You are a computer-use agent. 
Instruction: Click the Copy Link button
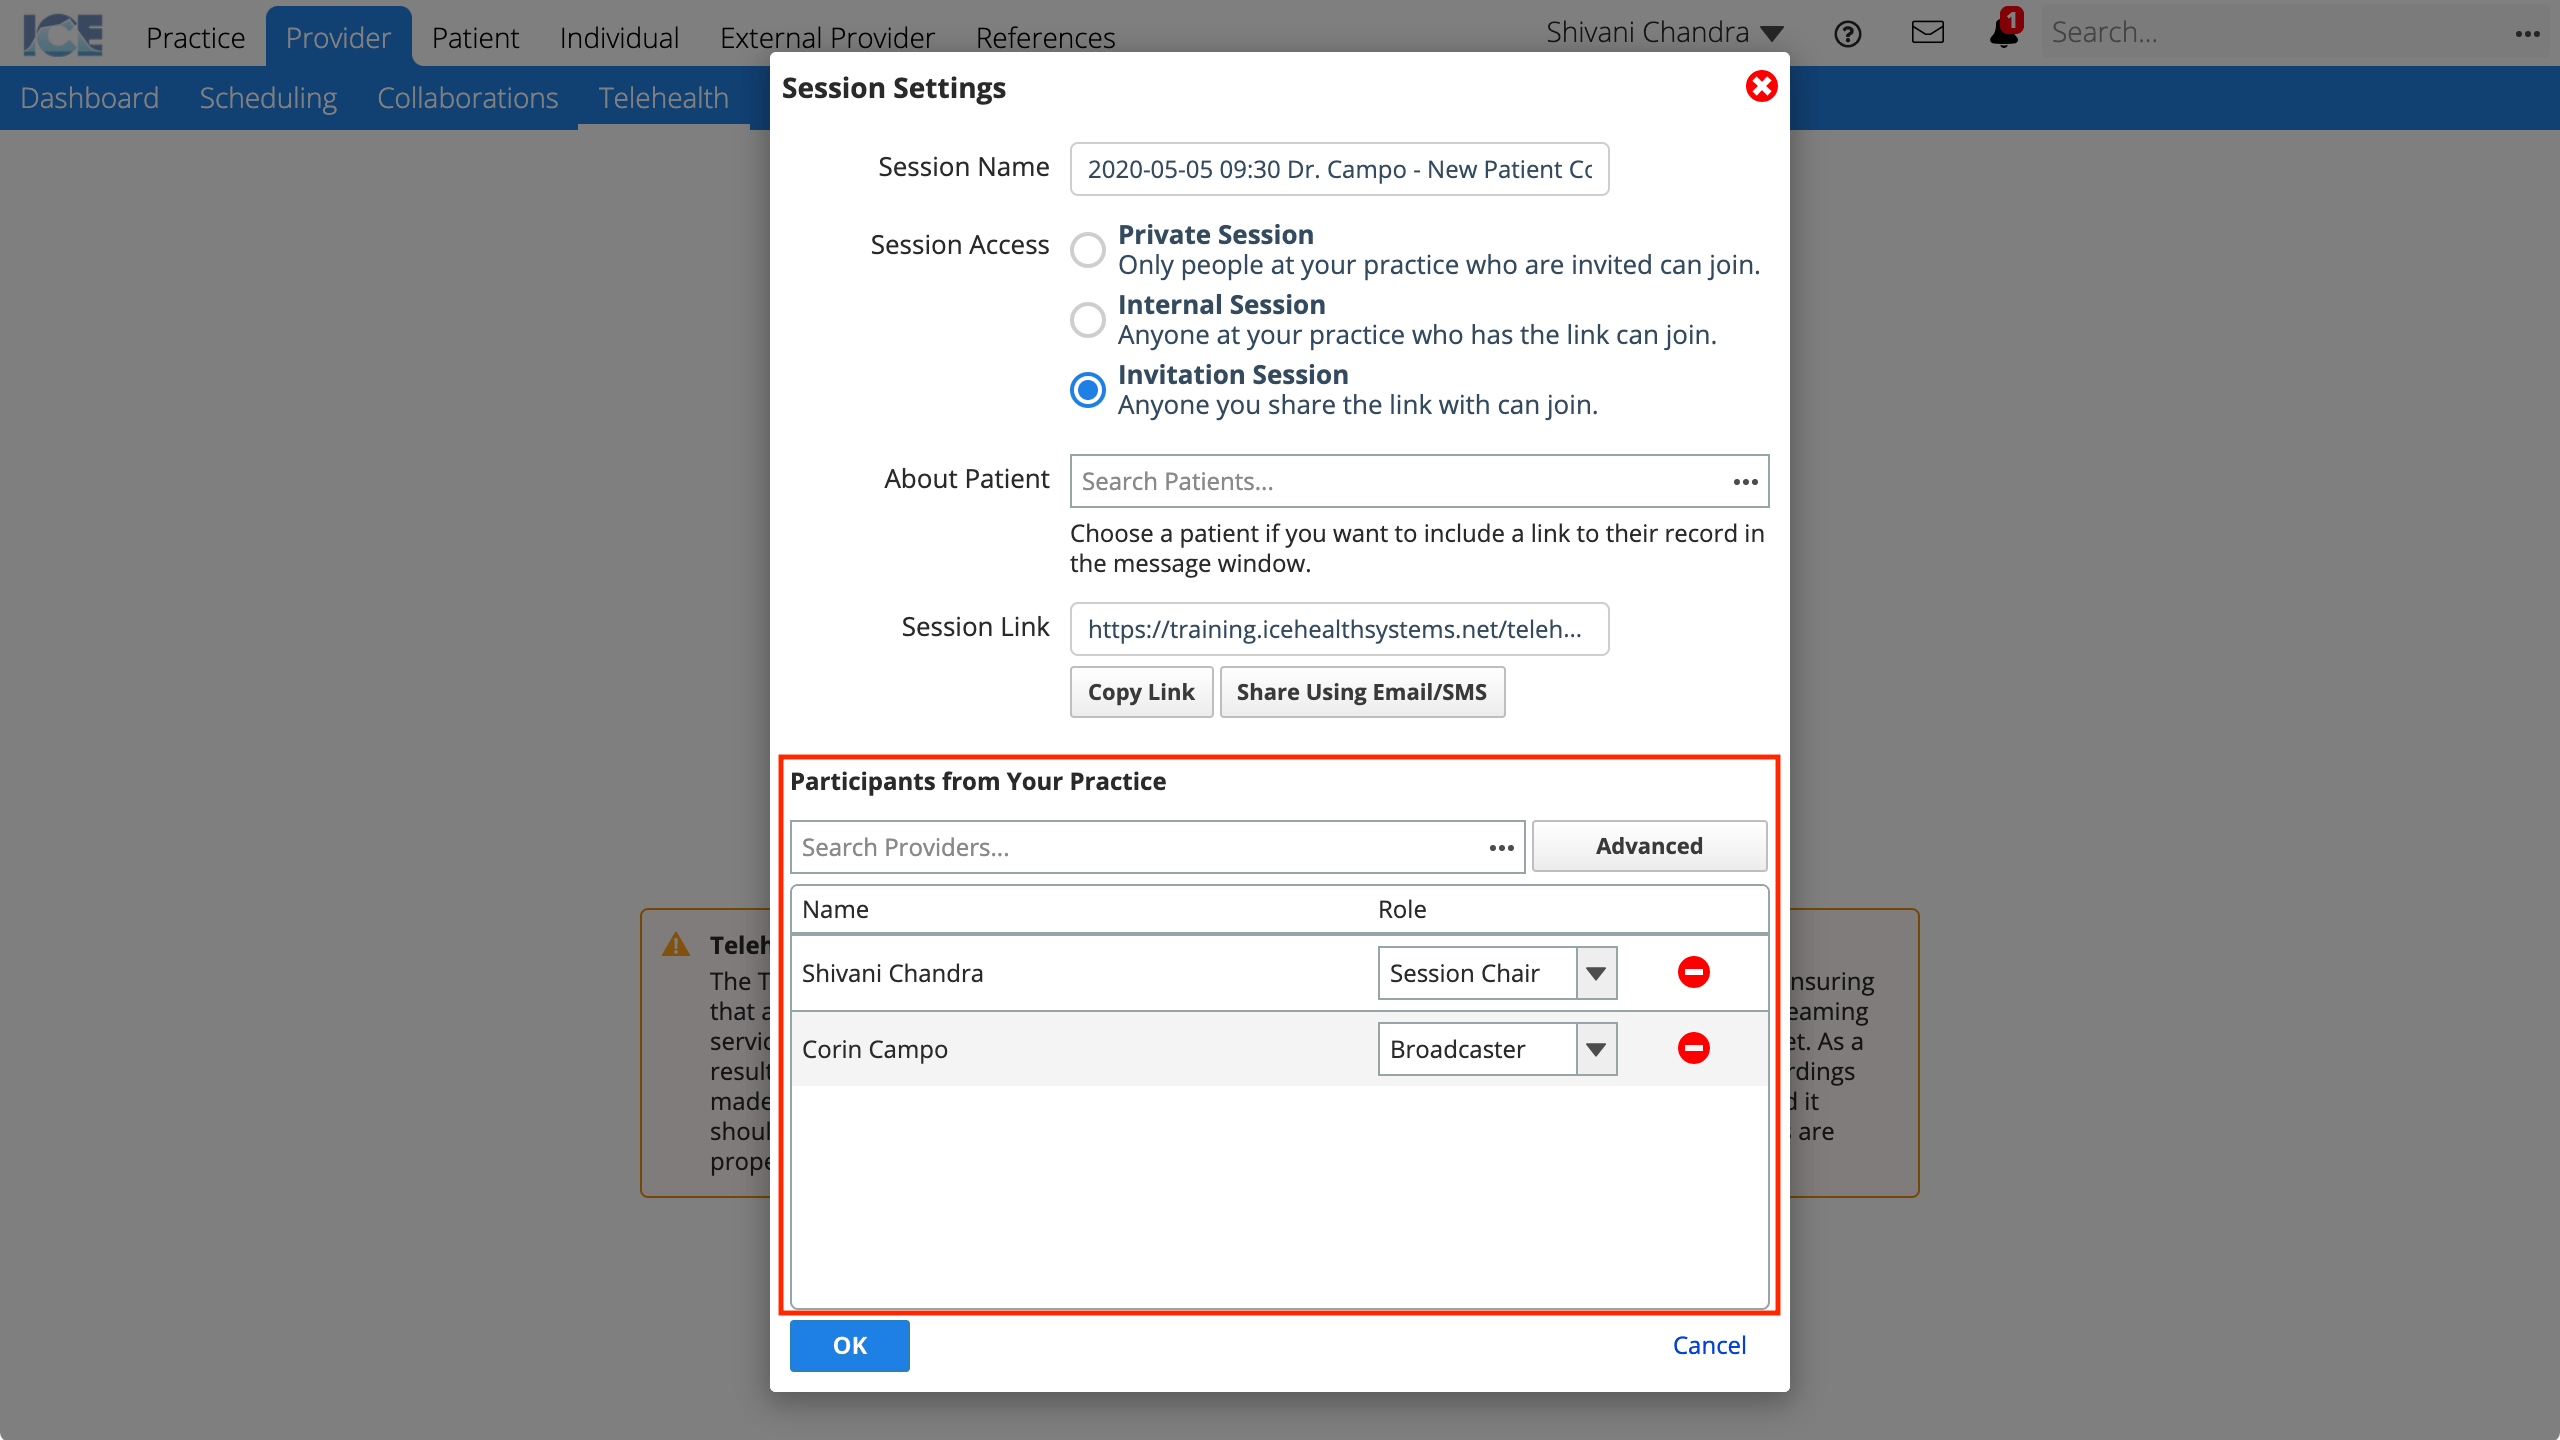tap(1141, 691)
